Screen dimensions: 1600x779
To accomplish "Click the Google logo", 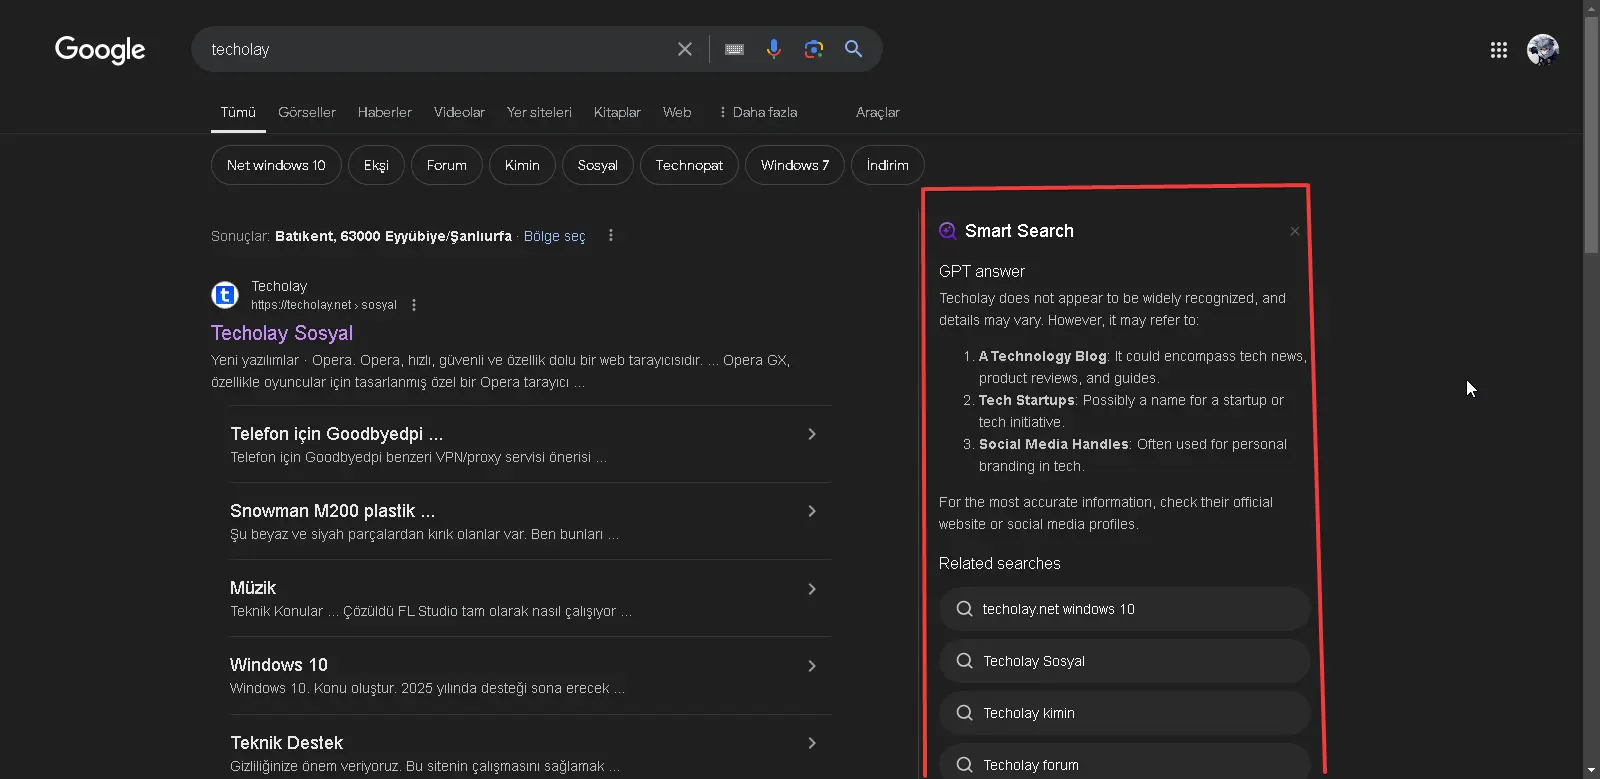I will coord(100,49).
